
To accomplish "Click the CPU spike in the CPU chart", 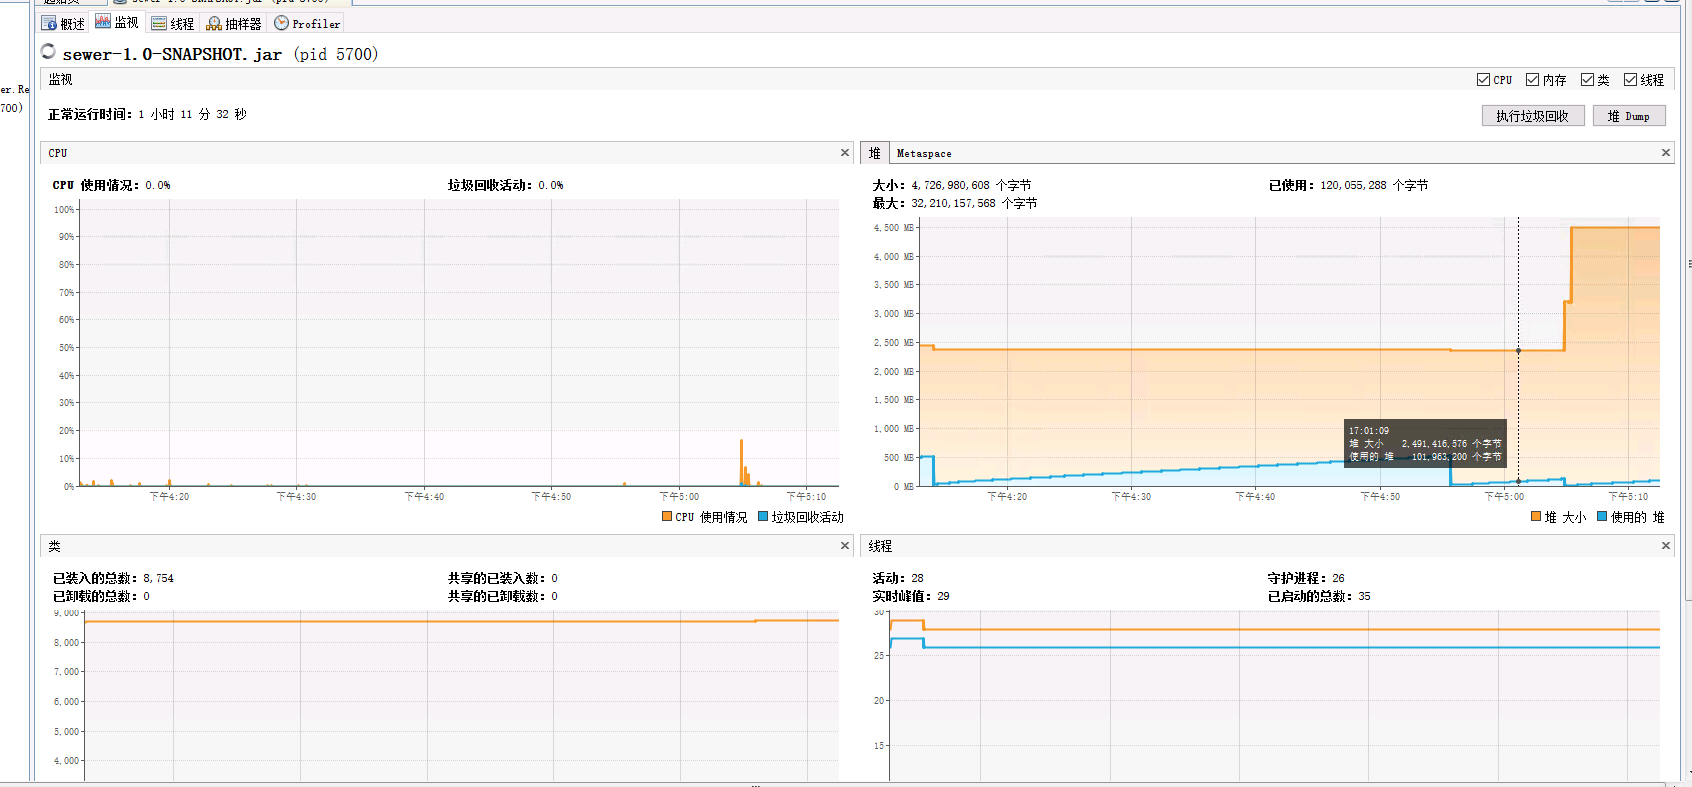I will (742, 462).
